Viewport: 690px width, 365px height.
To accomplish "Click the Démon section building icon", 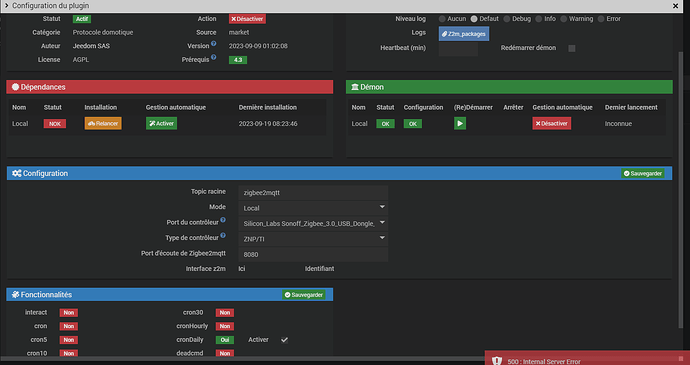I will [355, 87].
